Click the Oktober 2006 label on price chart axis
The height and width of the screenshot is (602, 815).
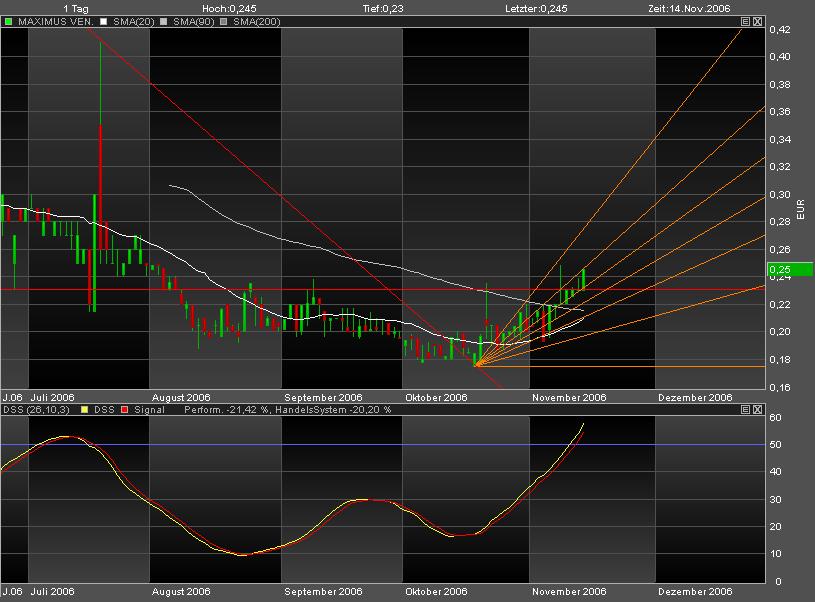436,397
